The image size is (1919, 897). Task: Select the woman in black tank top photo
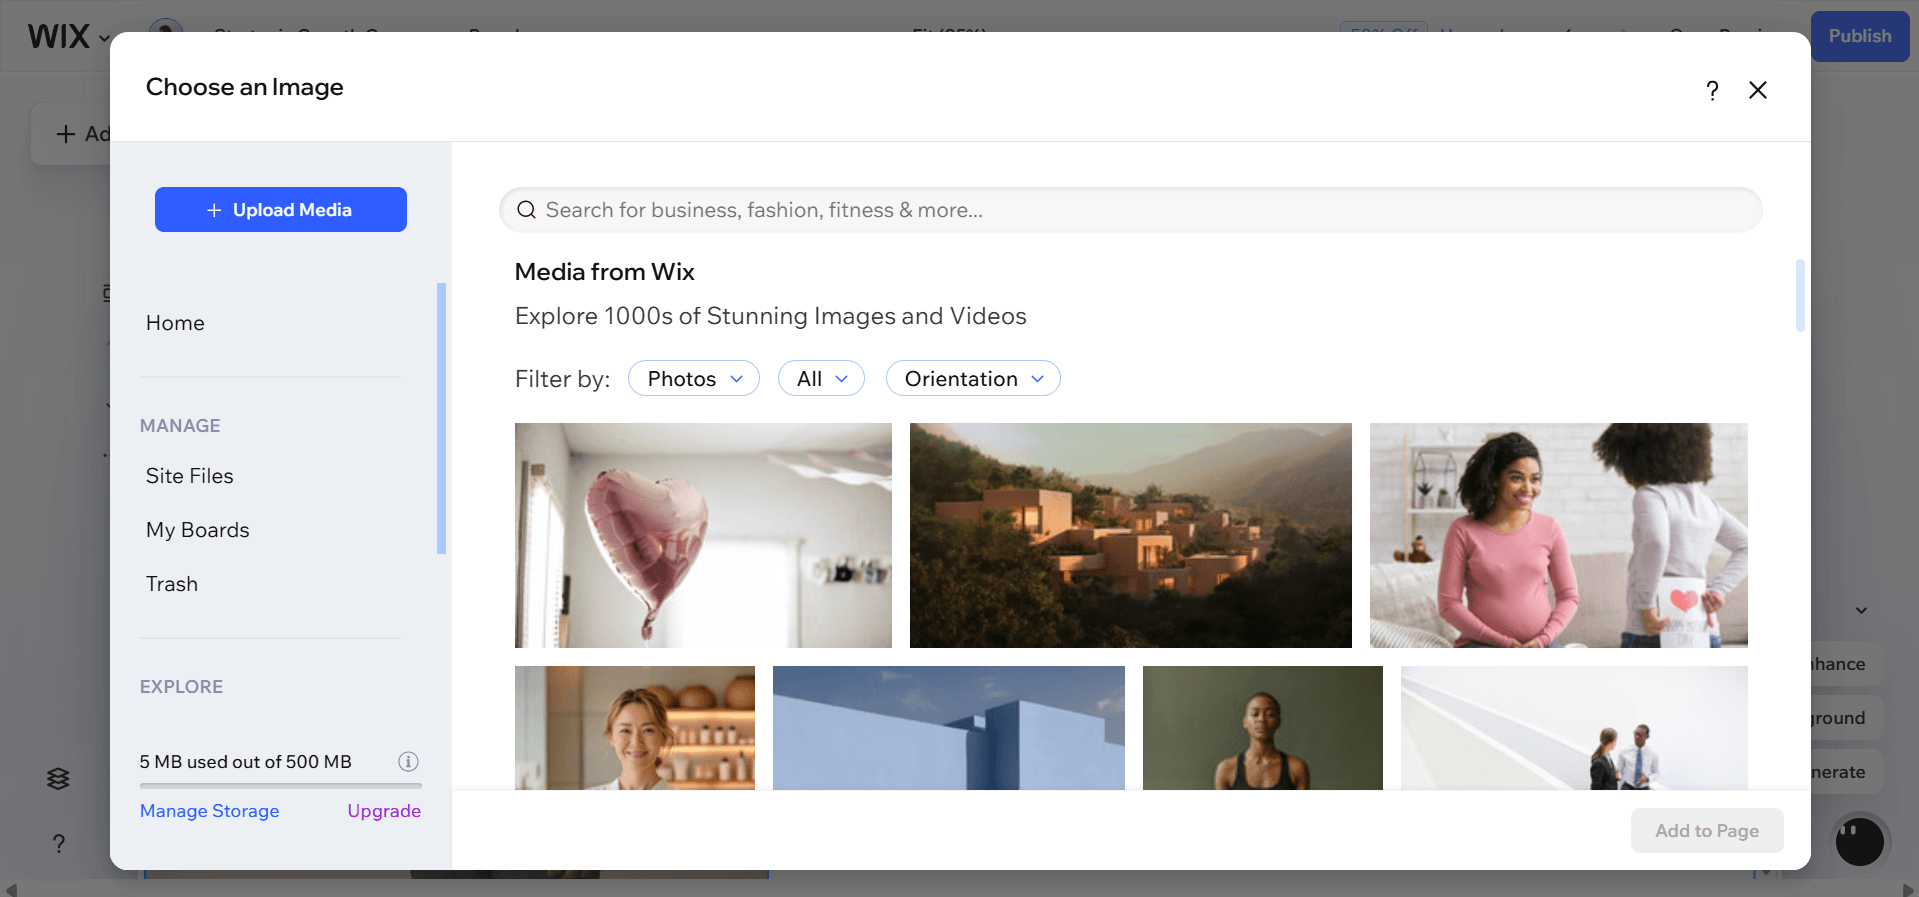pos(1263,728)
